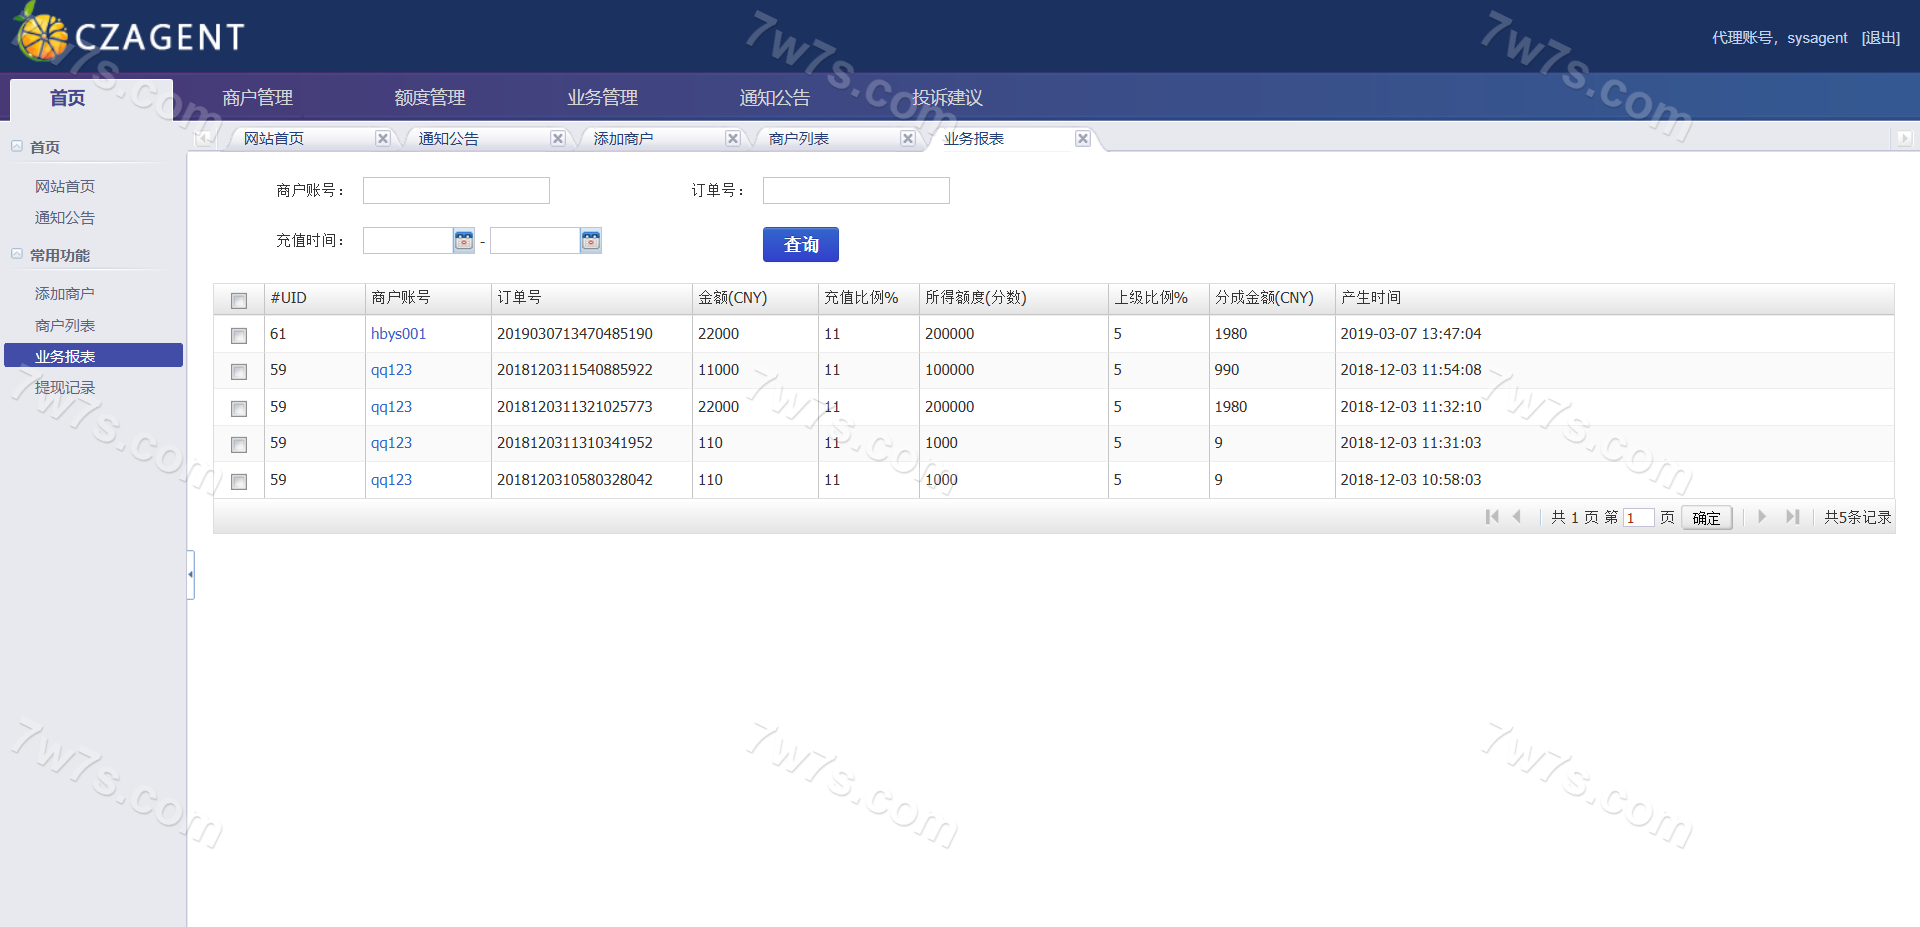Switch to the 商户列表 tab
1920x927 pixels.
(x=798, y=139)
